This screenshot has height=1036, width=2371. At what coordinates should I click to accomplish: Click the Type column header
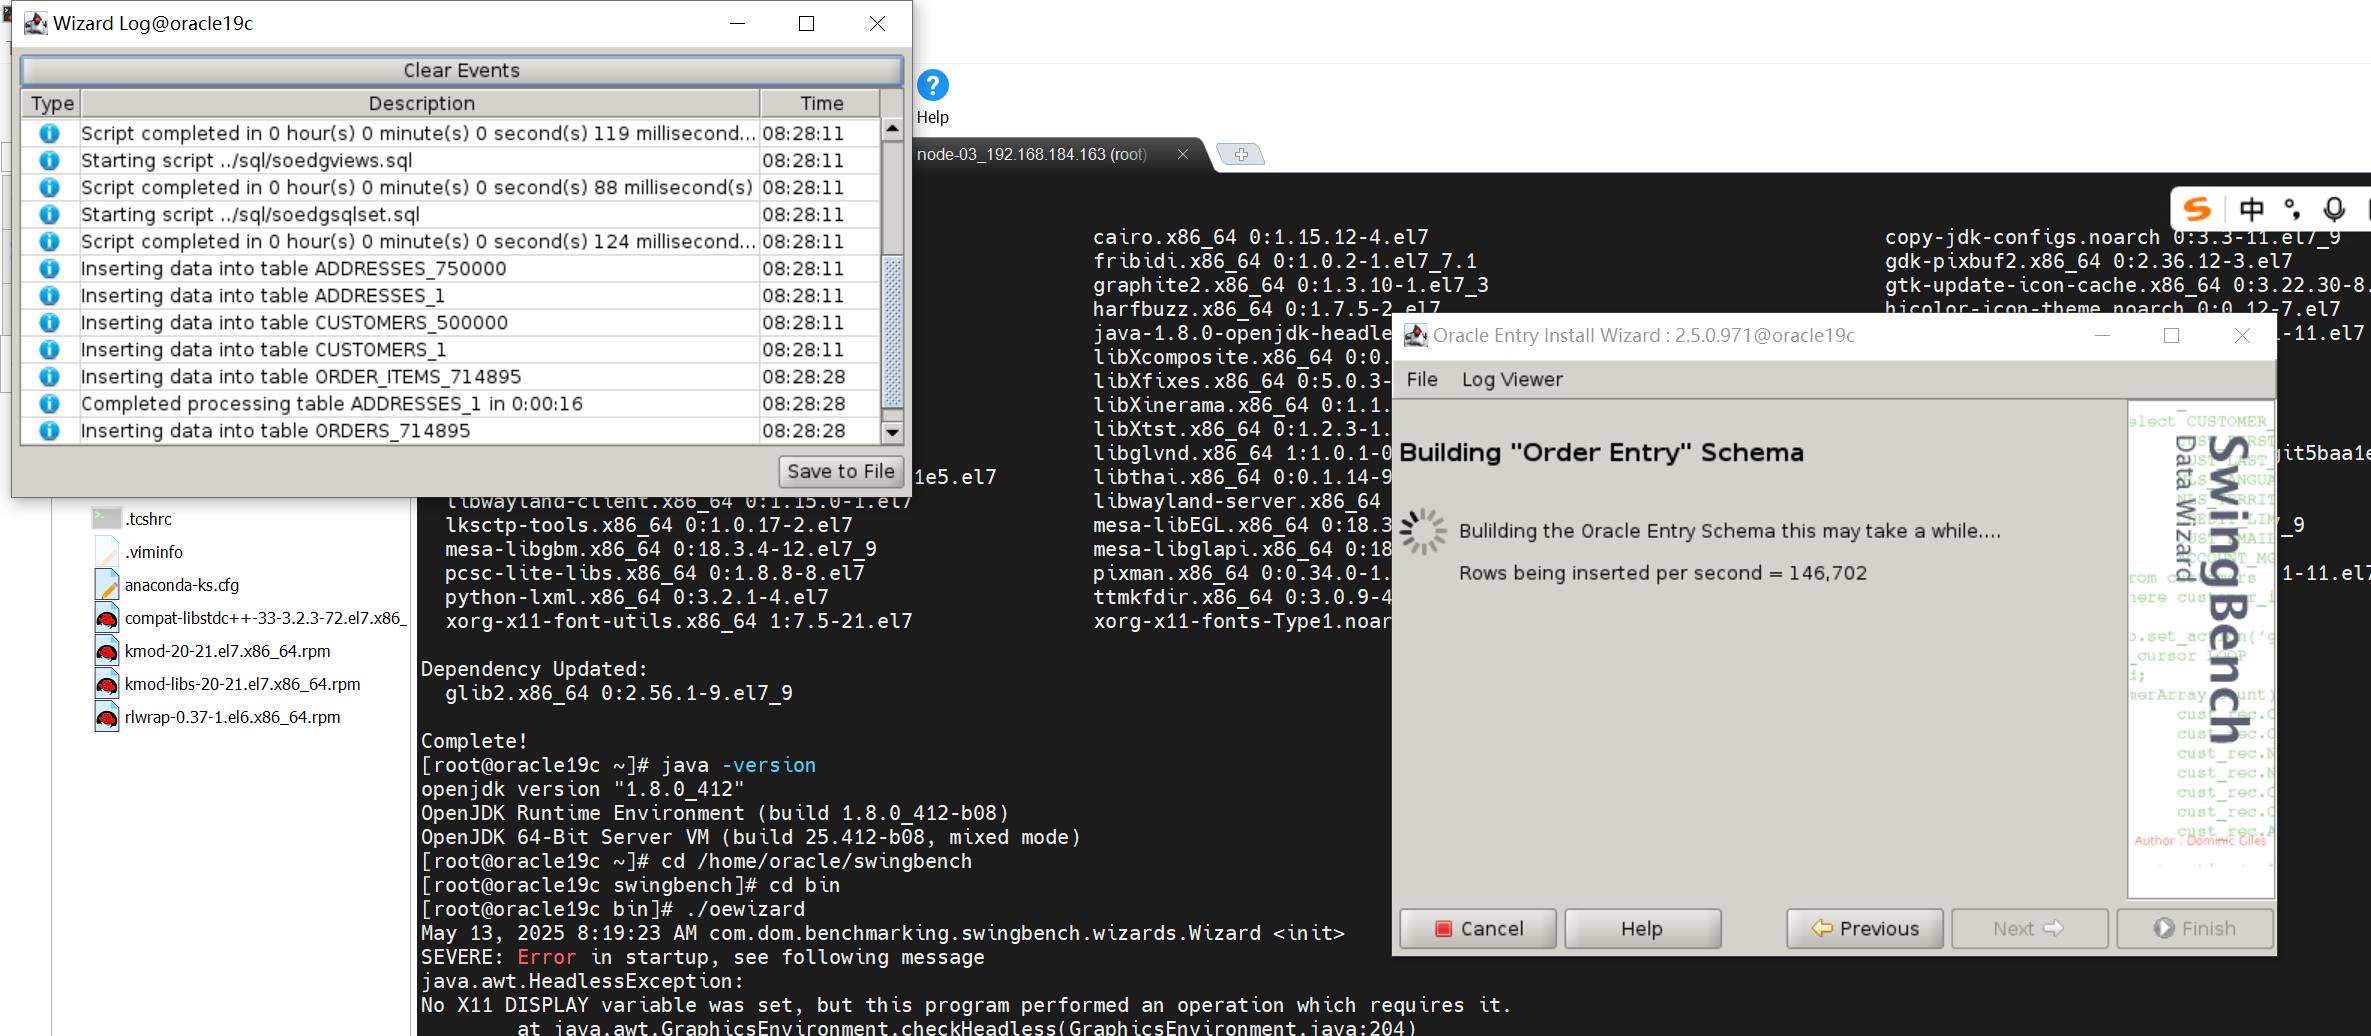tap(52, 103)
